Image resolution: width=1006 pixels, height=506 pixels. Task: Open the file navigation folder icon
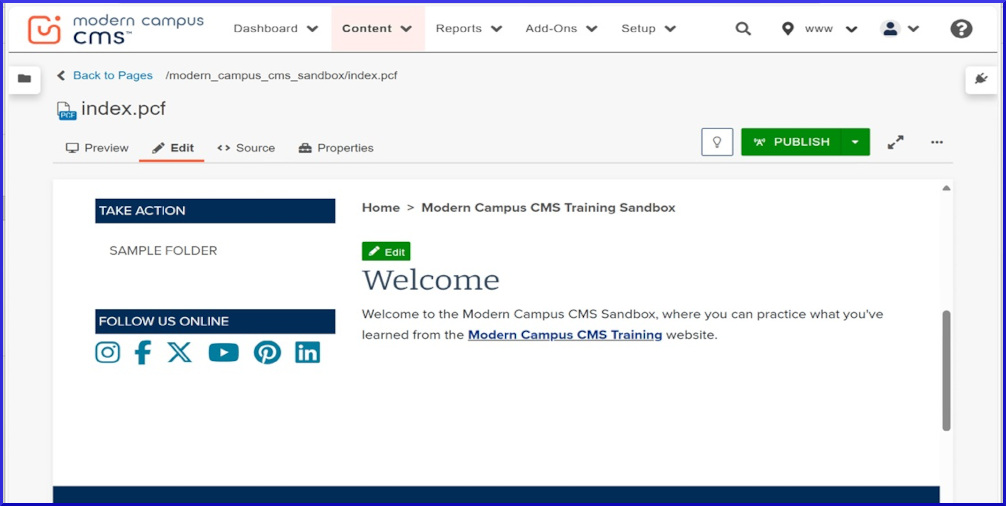click(24, 79)
